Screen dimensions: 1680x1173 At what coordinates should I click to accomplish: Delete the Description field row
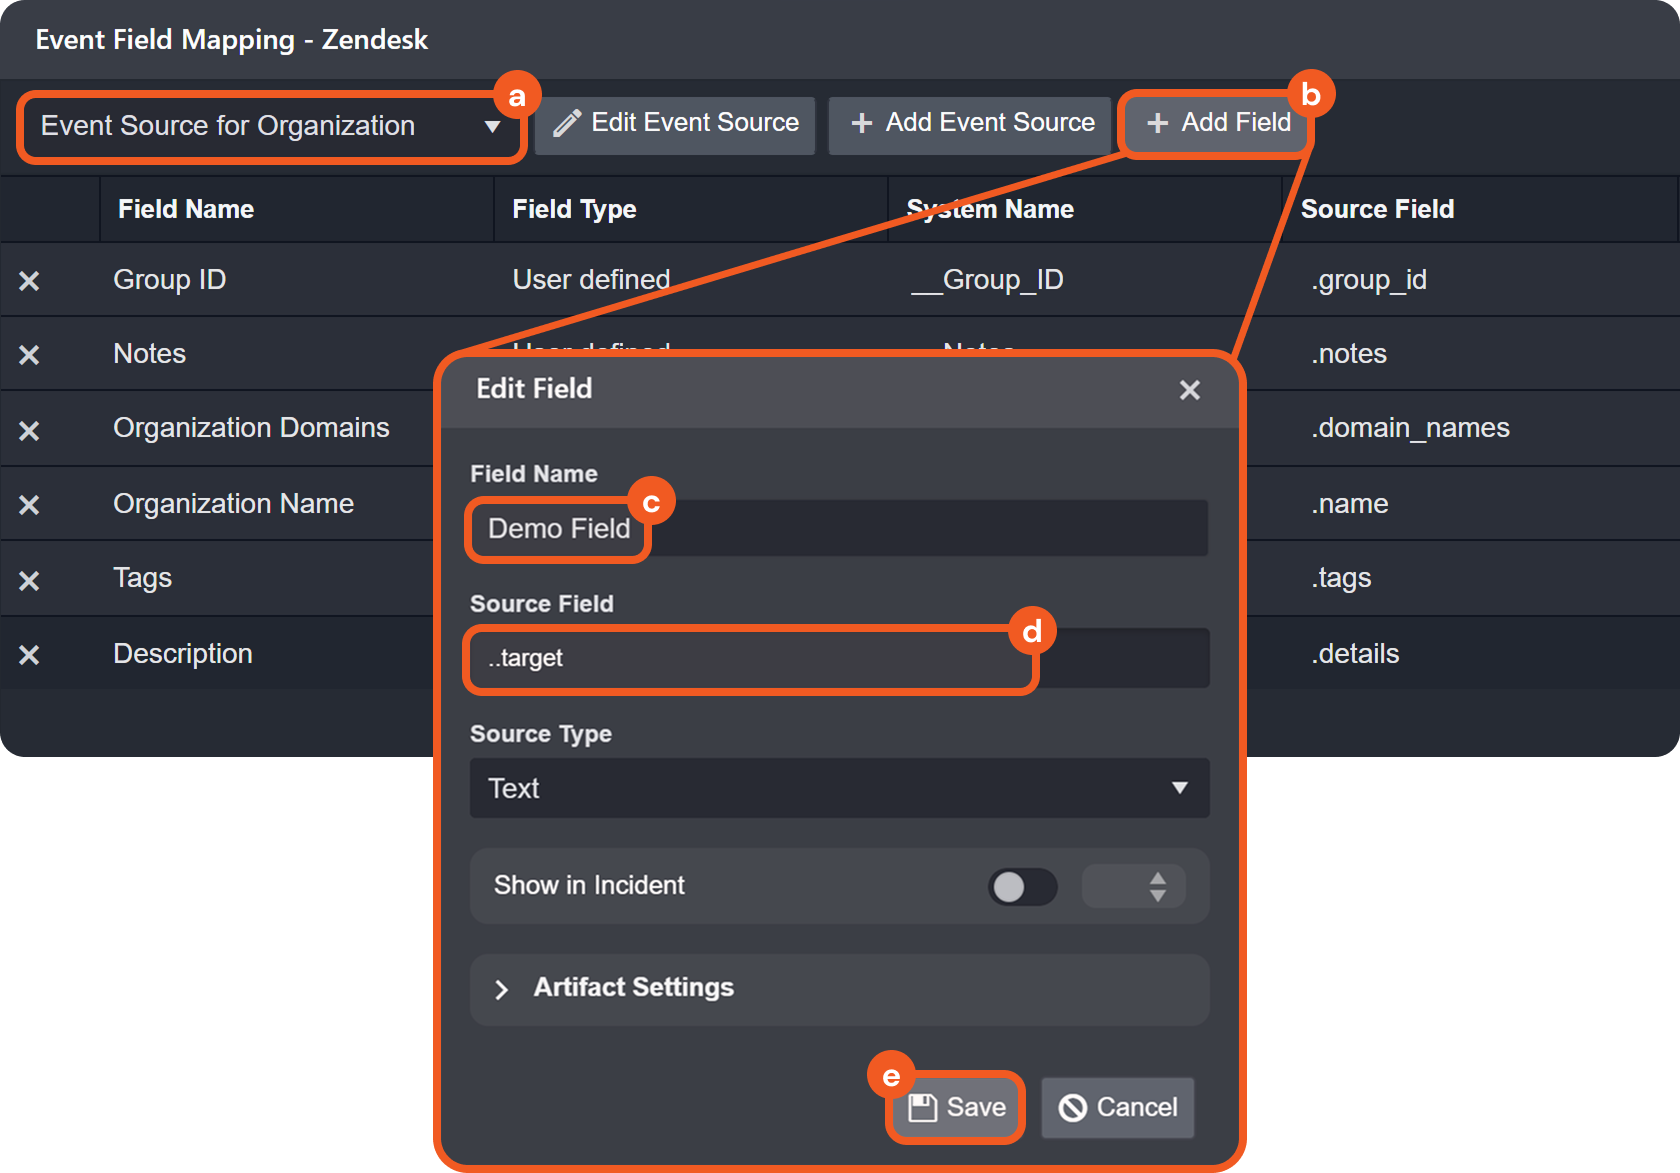click(x=29, y=655)
